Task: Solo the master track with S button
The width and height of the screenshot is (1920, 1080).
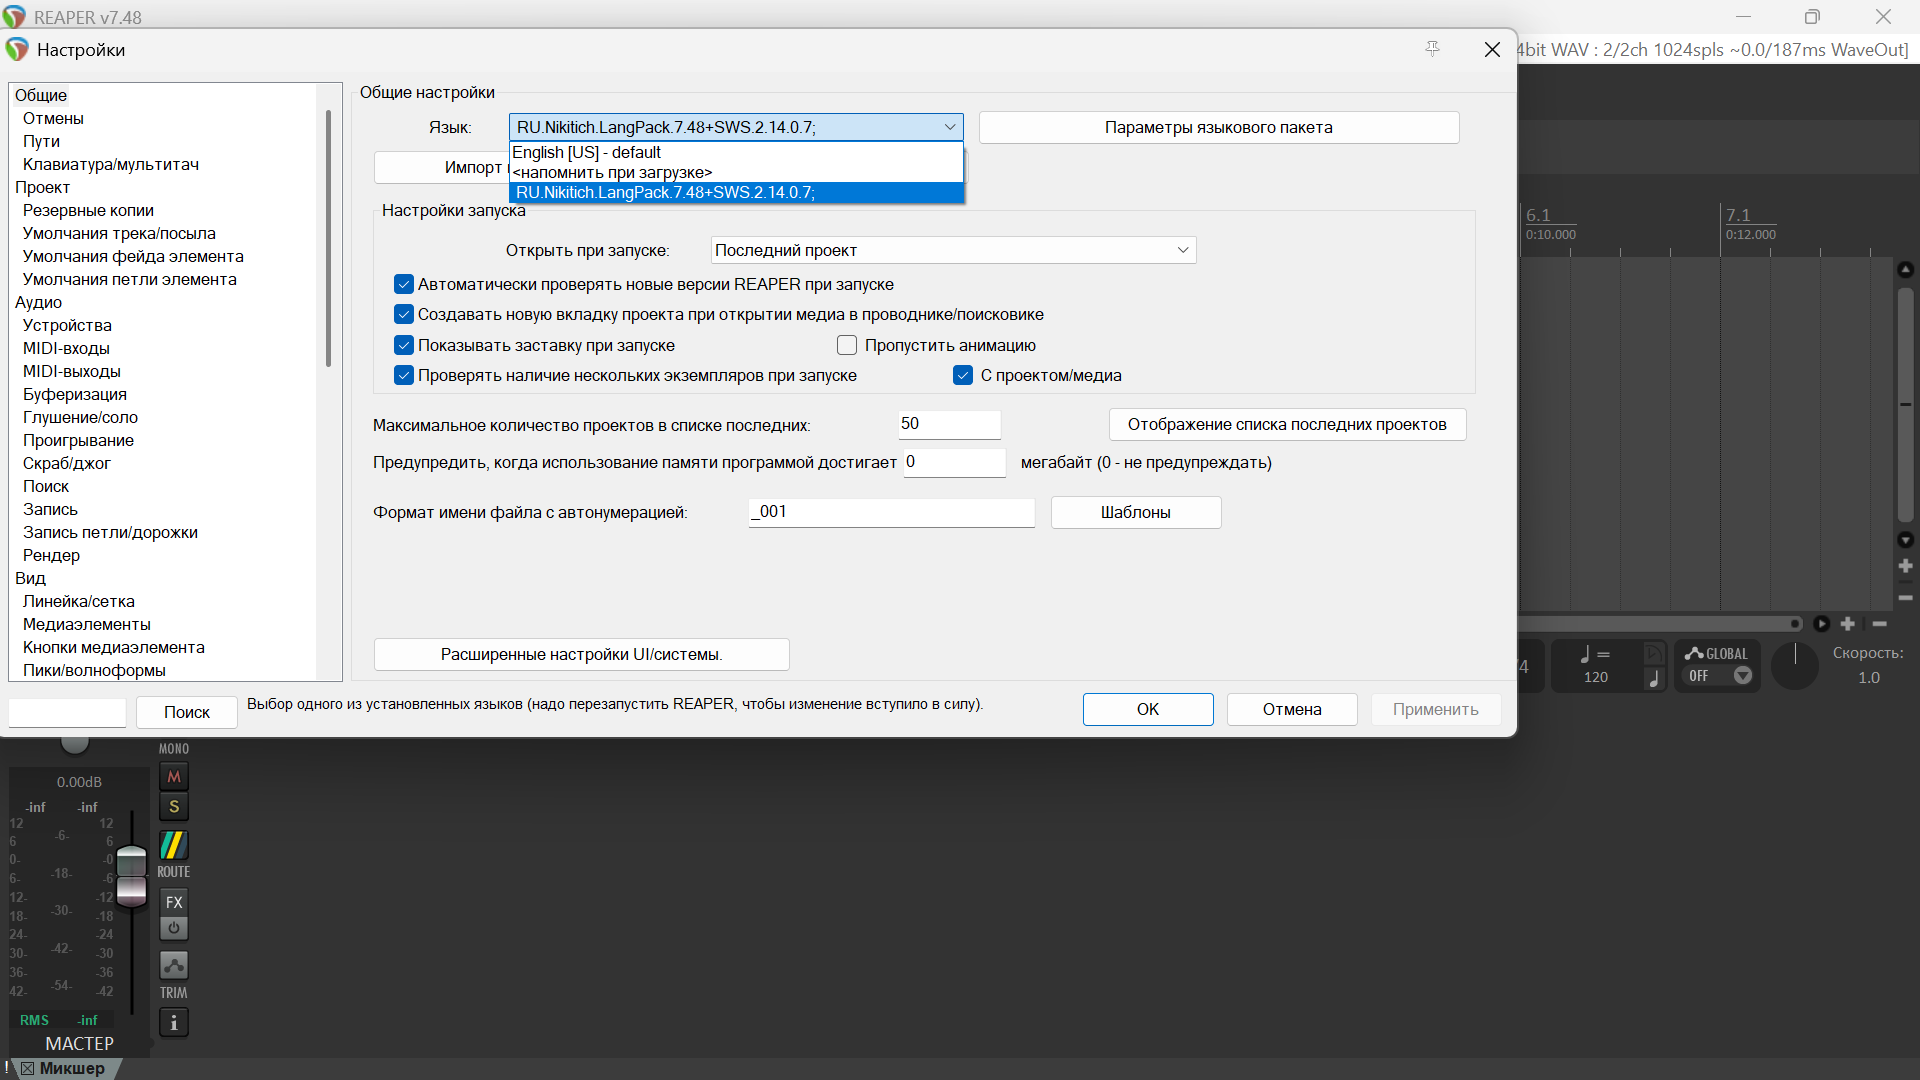Action: [x=174, y=807]
